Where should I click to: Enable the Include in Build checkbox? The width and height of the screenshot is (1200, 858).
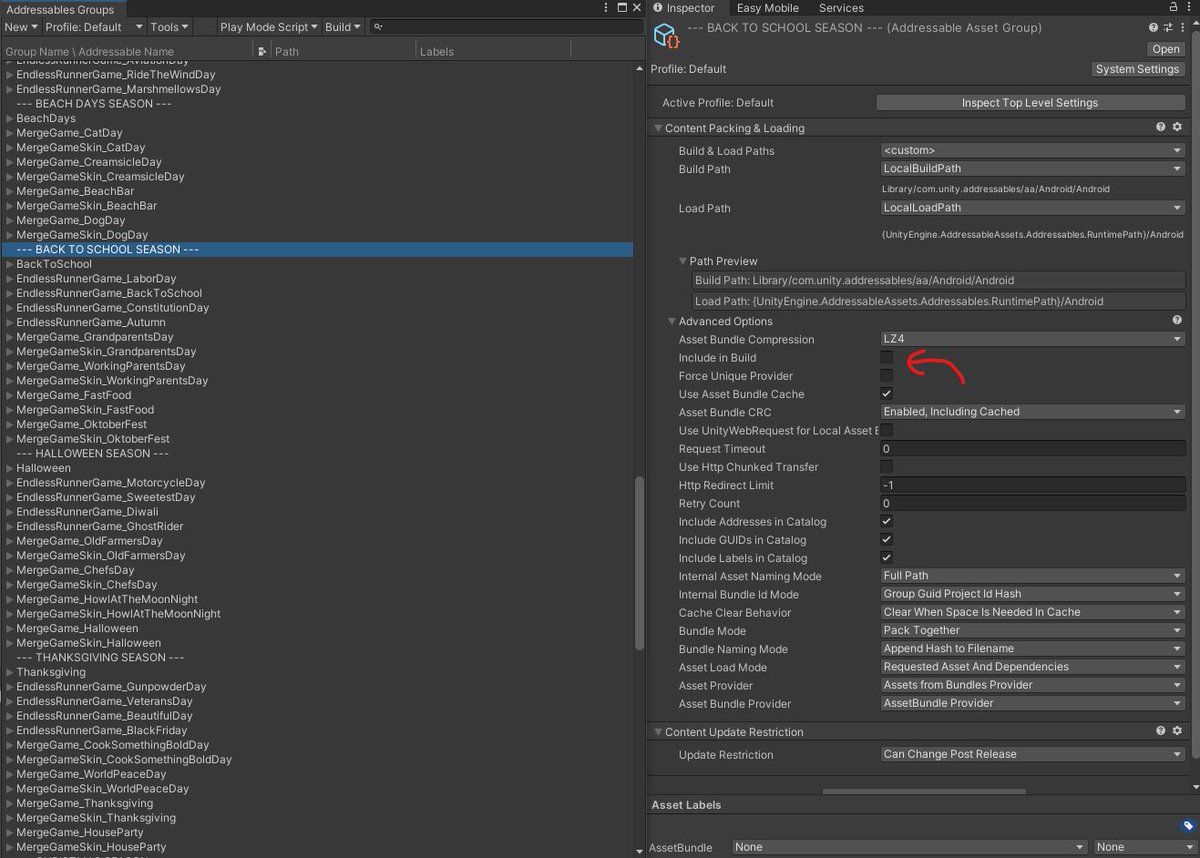[x=886, y=357]
